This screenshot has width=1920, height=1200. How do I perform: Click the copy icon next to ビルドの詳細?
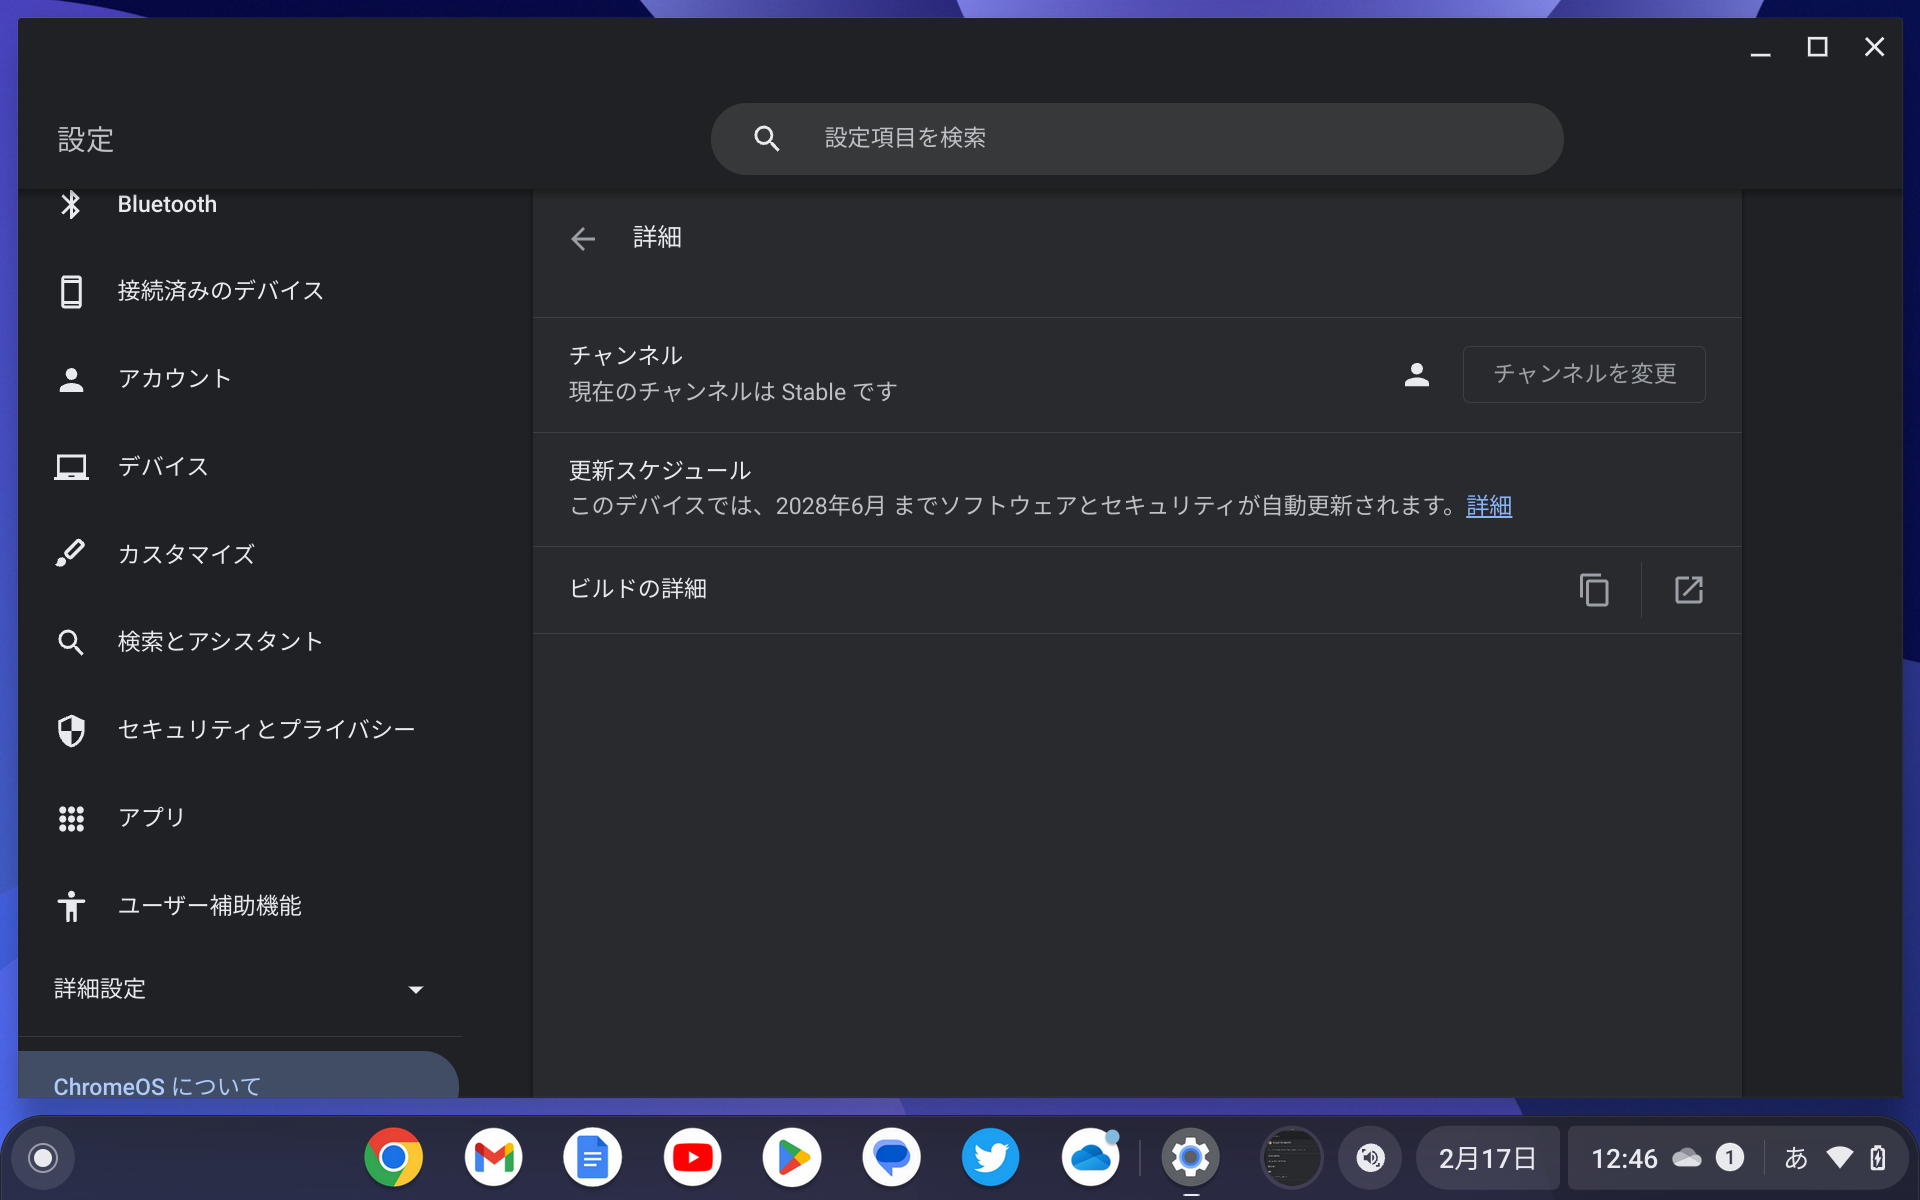(x=1594, y=590)
